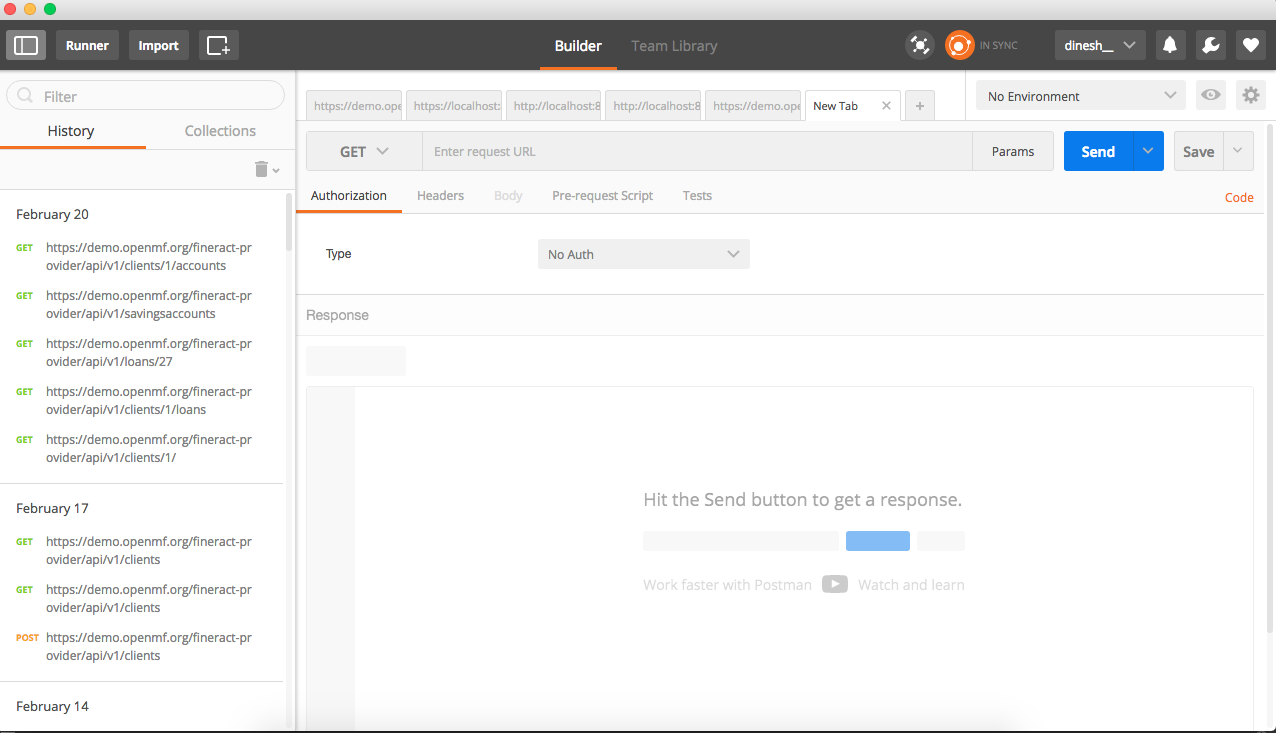Click the Enter request URL field

(x=696, y=152)
